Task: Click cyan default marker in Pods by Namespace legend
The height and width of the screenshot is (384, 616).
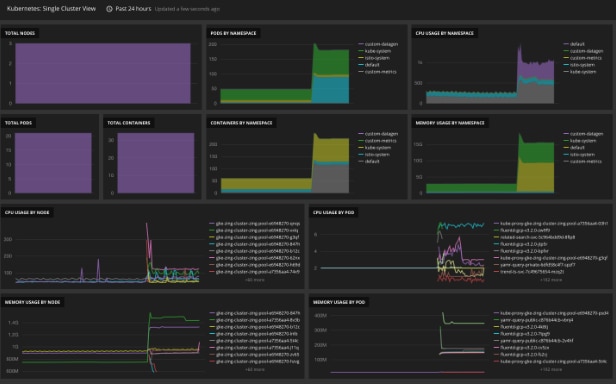Action: coord(361,65)
